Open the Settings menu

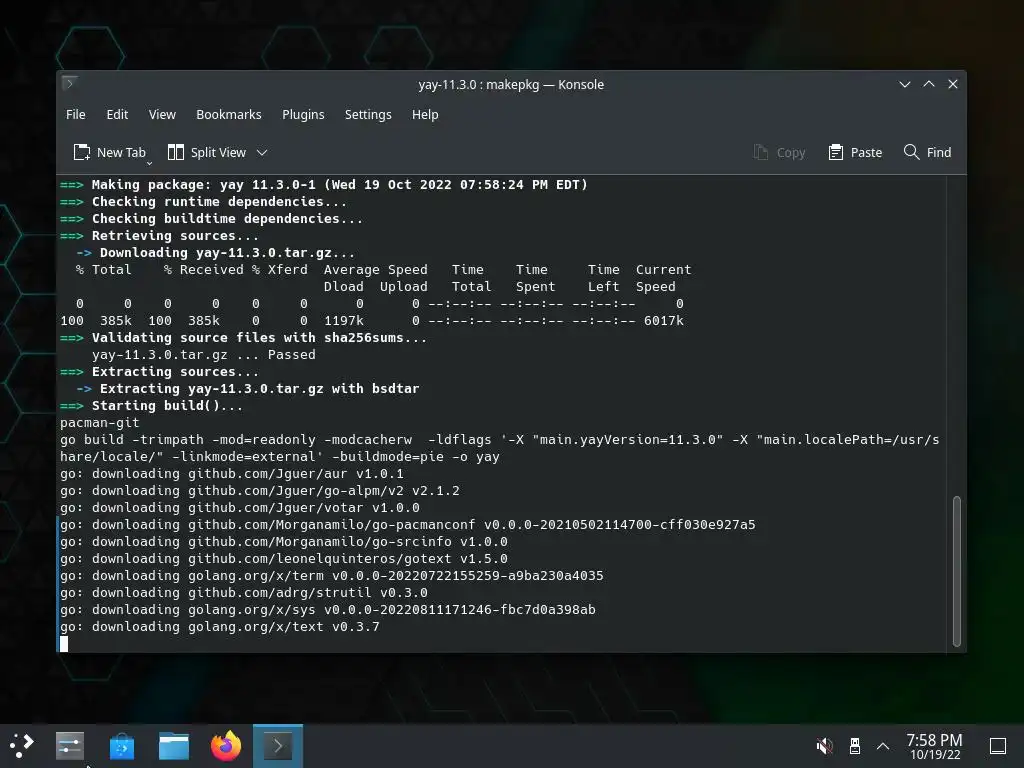[368, 114]
